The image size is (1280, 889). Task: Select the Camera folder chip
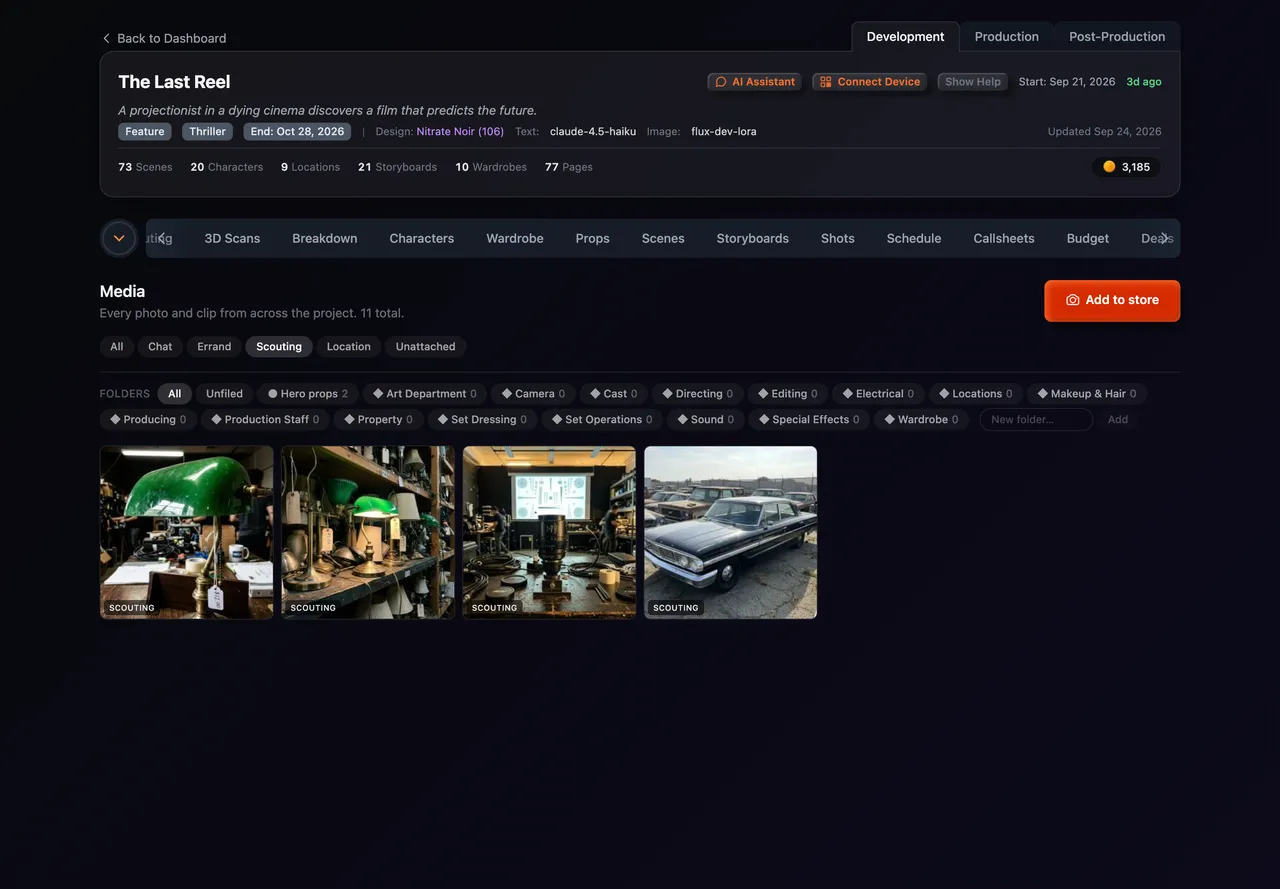(x=533, y=394)
